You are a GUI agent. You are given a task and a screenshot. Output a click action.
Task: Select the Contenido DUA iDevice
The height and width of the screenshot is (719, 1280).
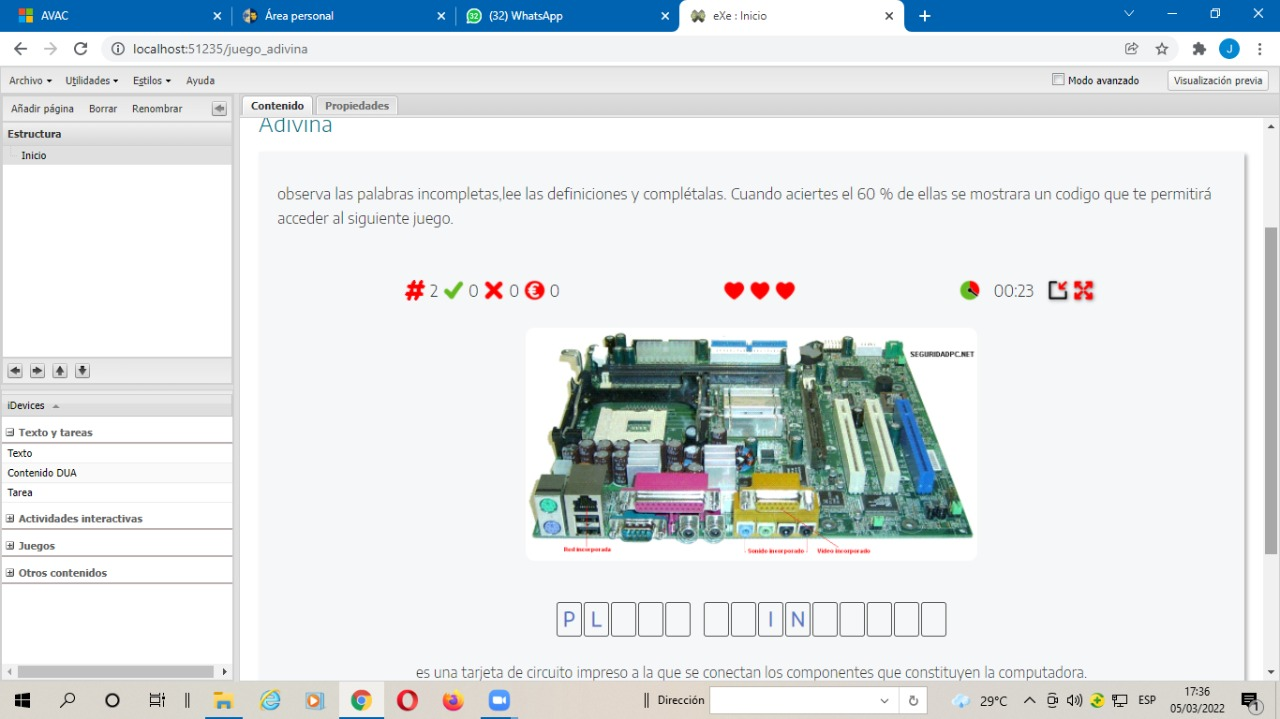pos(117,473)
